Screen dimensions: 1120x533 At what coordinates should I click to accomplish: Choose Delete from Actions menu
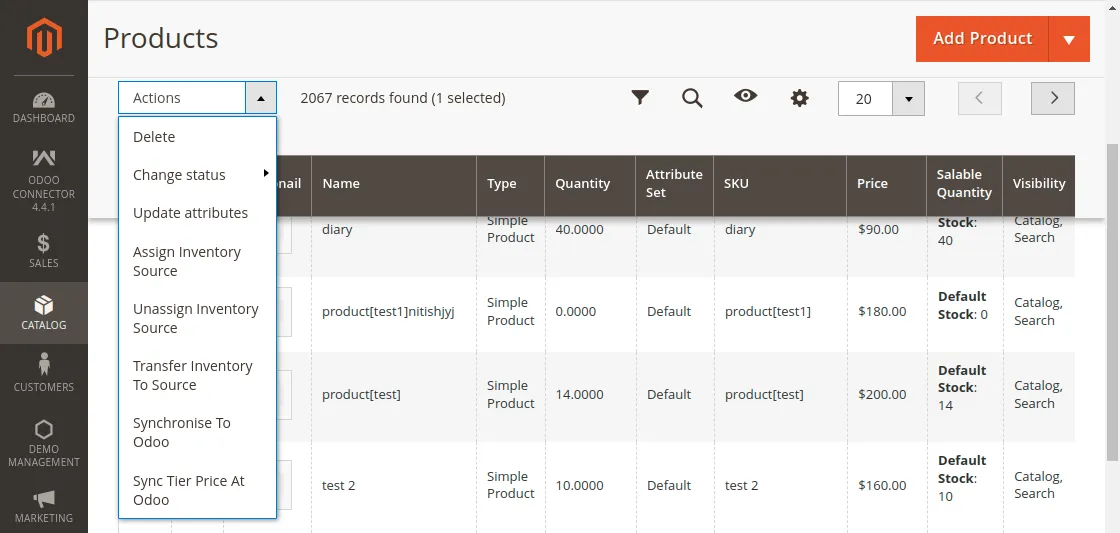(x=197, y=136)
